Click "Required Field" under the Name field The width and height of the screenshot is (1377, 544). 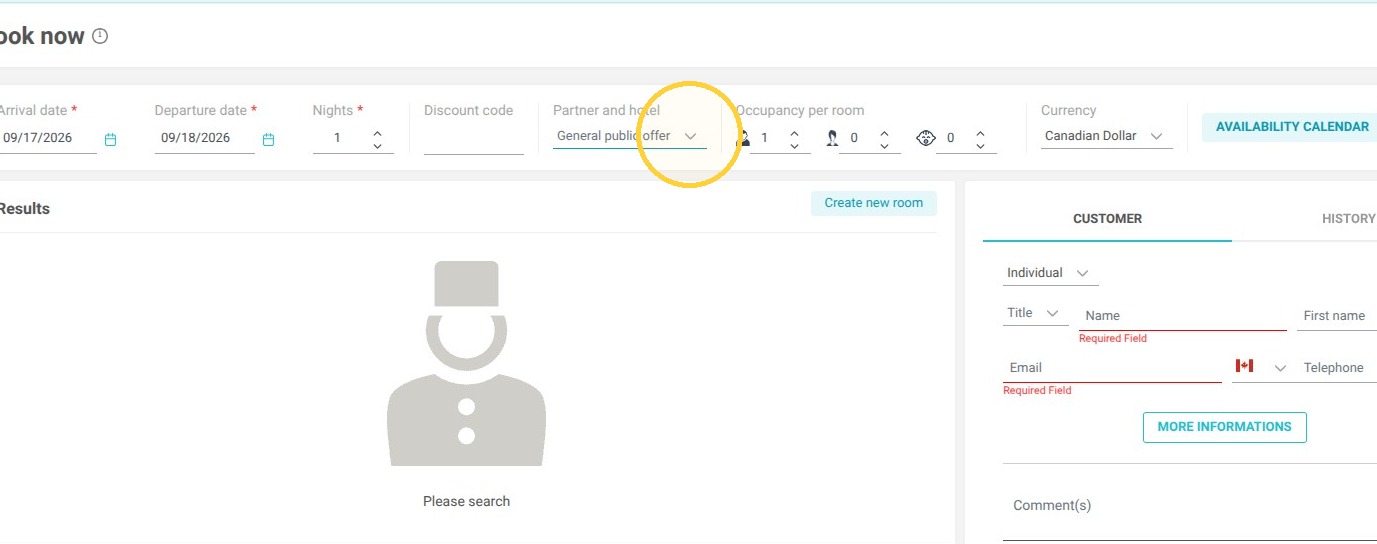pos(1113,339)
